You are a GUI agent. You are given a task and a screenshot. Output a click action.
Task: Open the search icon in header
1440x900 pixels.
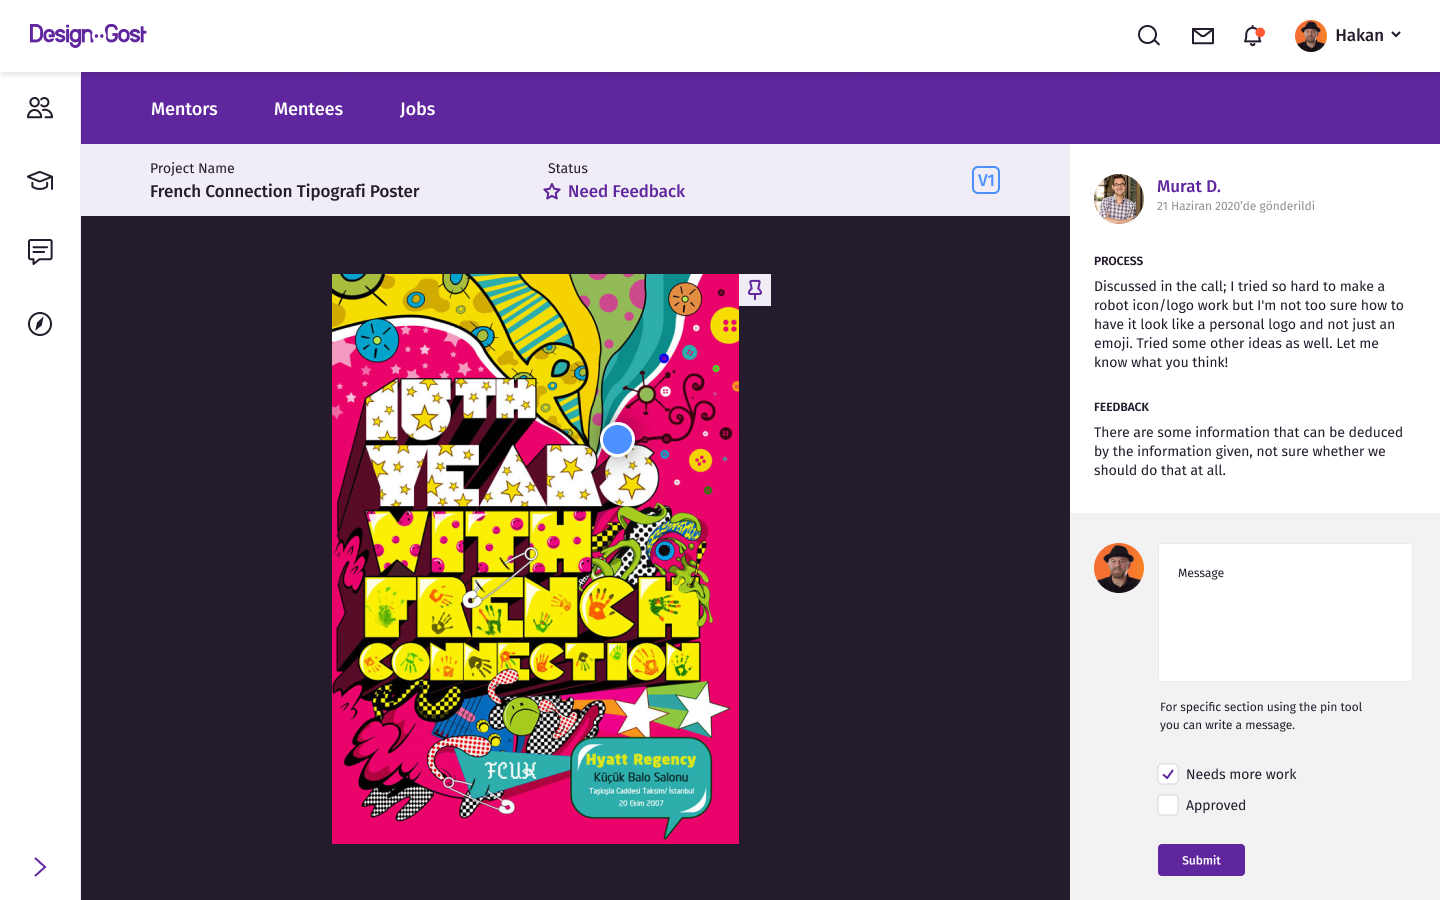(x=1149, y=36)
